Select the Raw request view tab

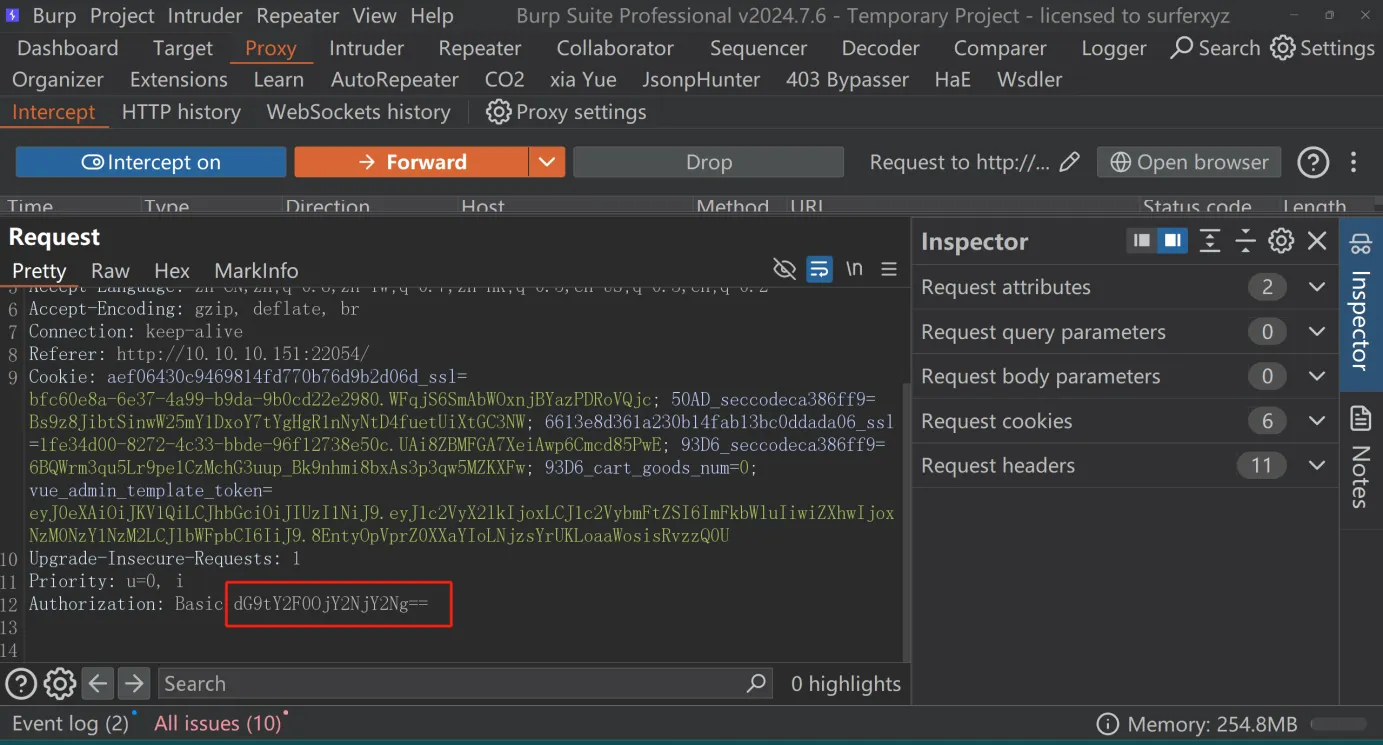[110, 270]
